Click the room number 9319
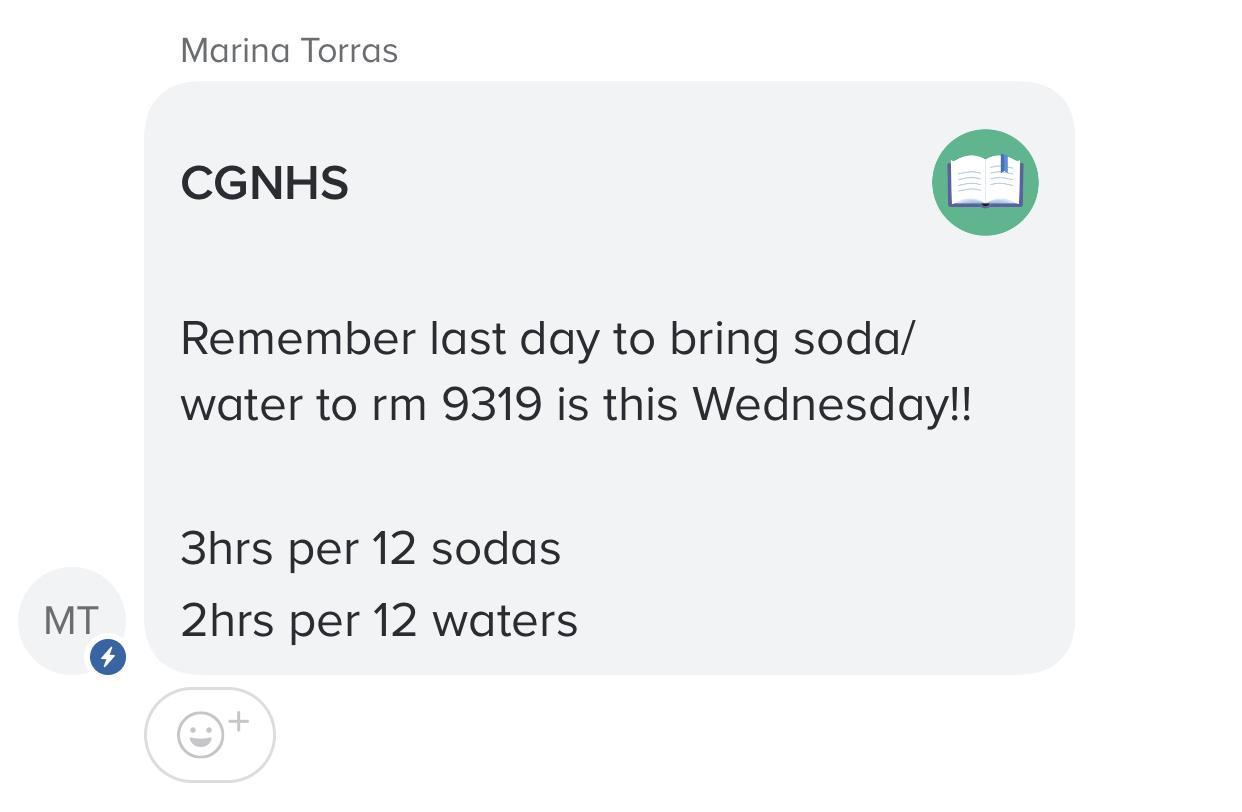 pyautogui.click(x=492, y=405)
